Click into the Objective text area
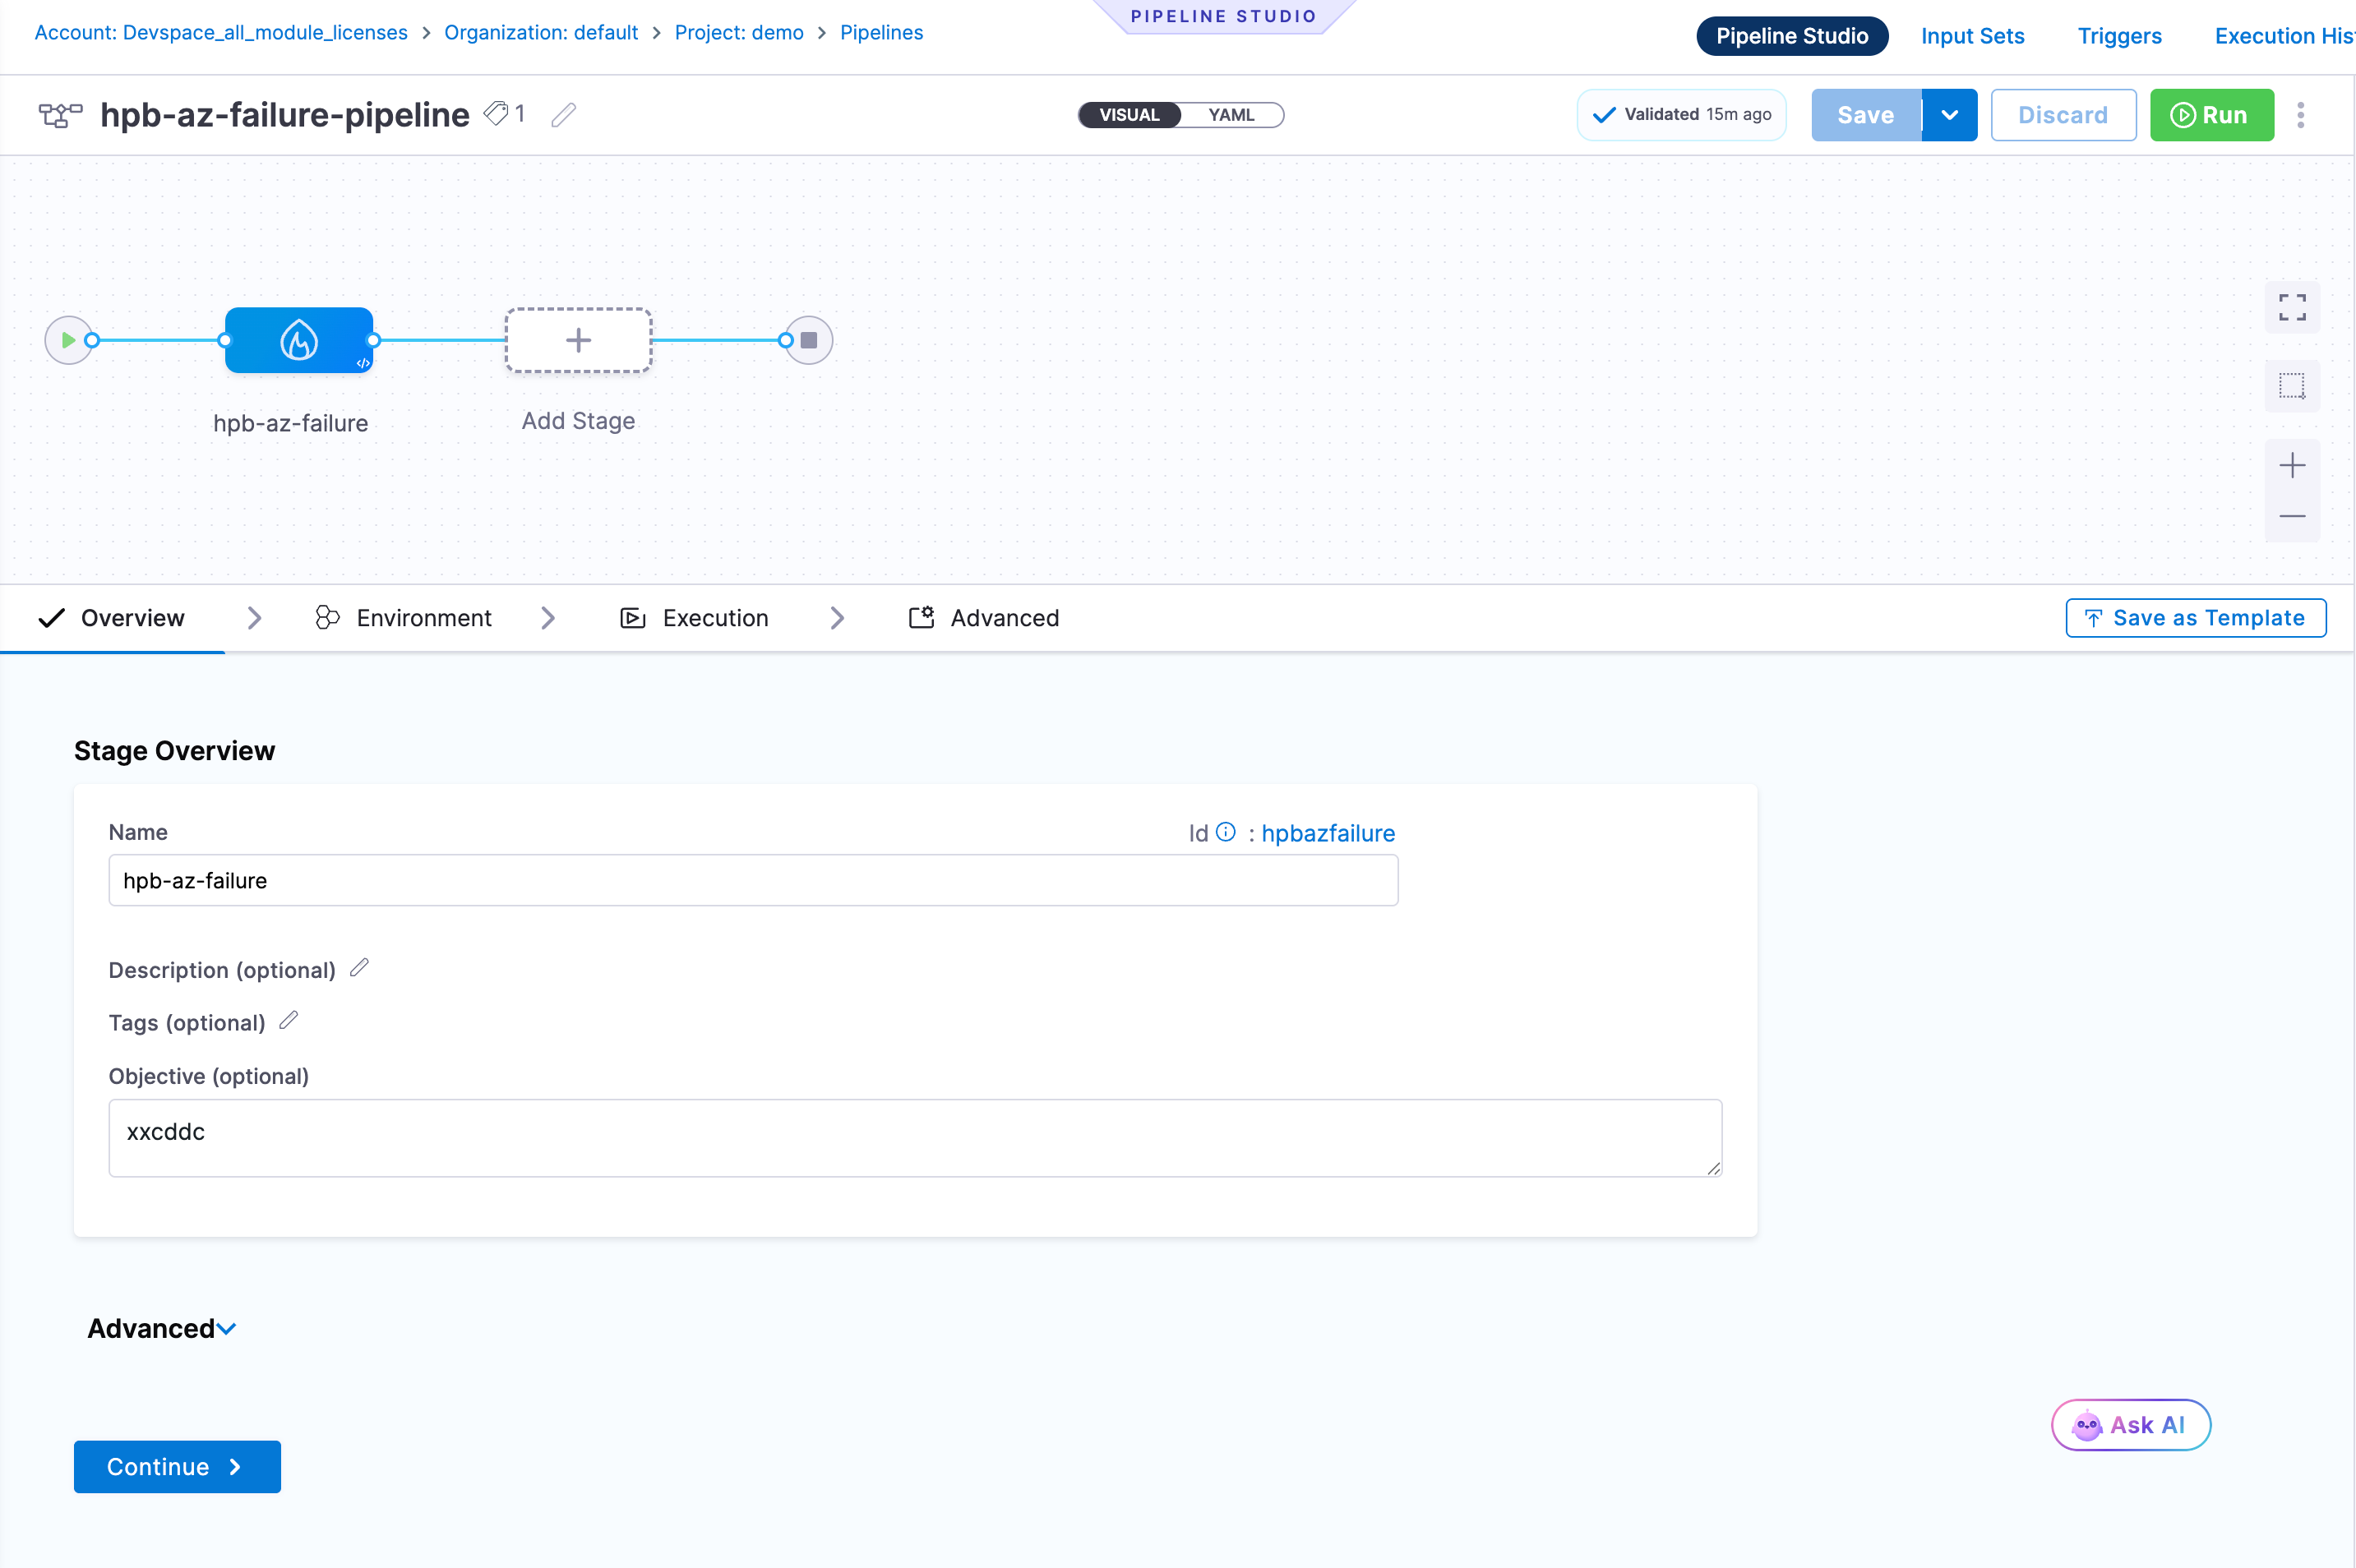This screenshot has width=2356, height=1568. [x=914, y=1137]
